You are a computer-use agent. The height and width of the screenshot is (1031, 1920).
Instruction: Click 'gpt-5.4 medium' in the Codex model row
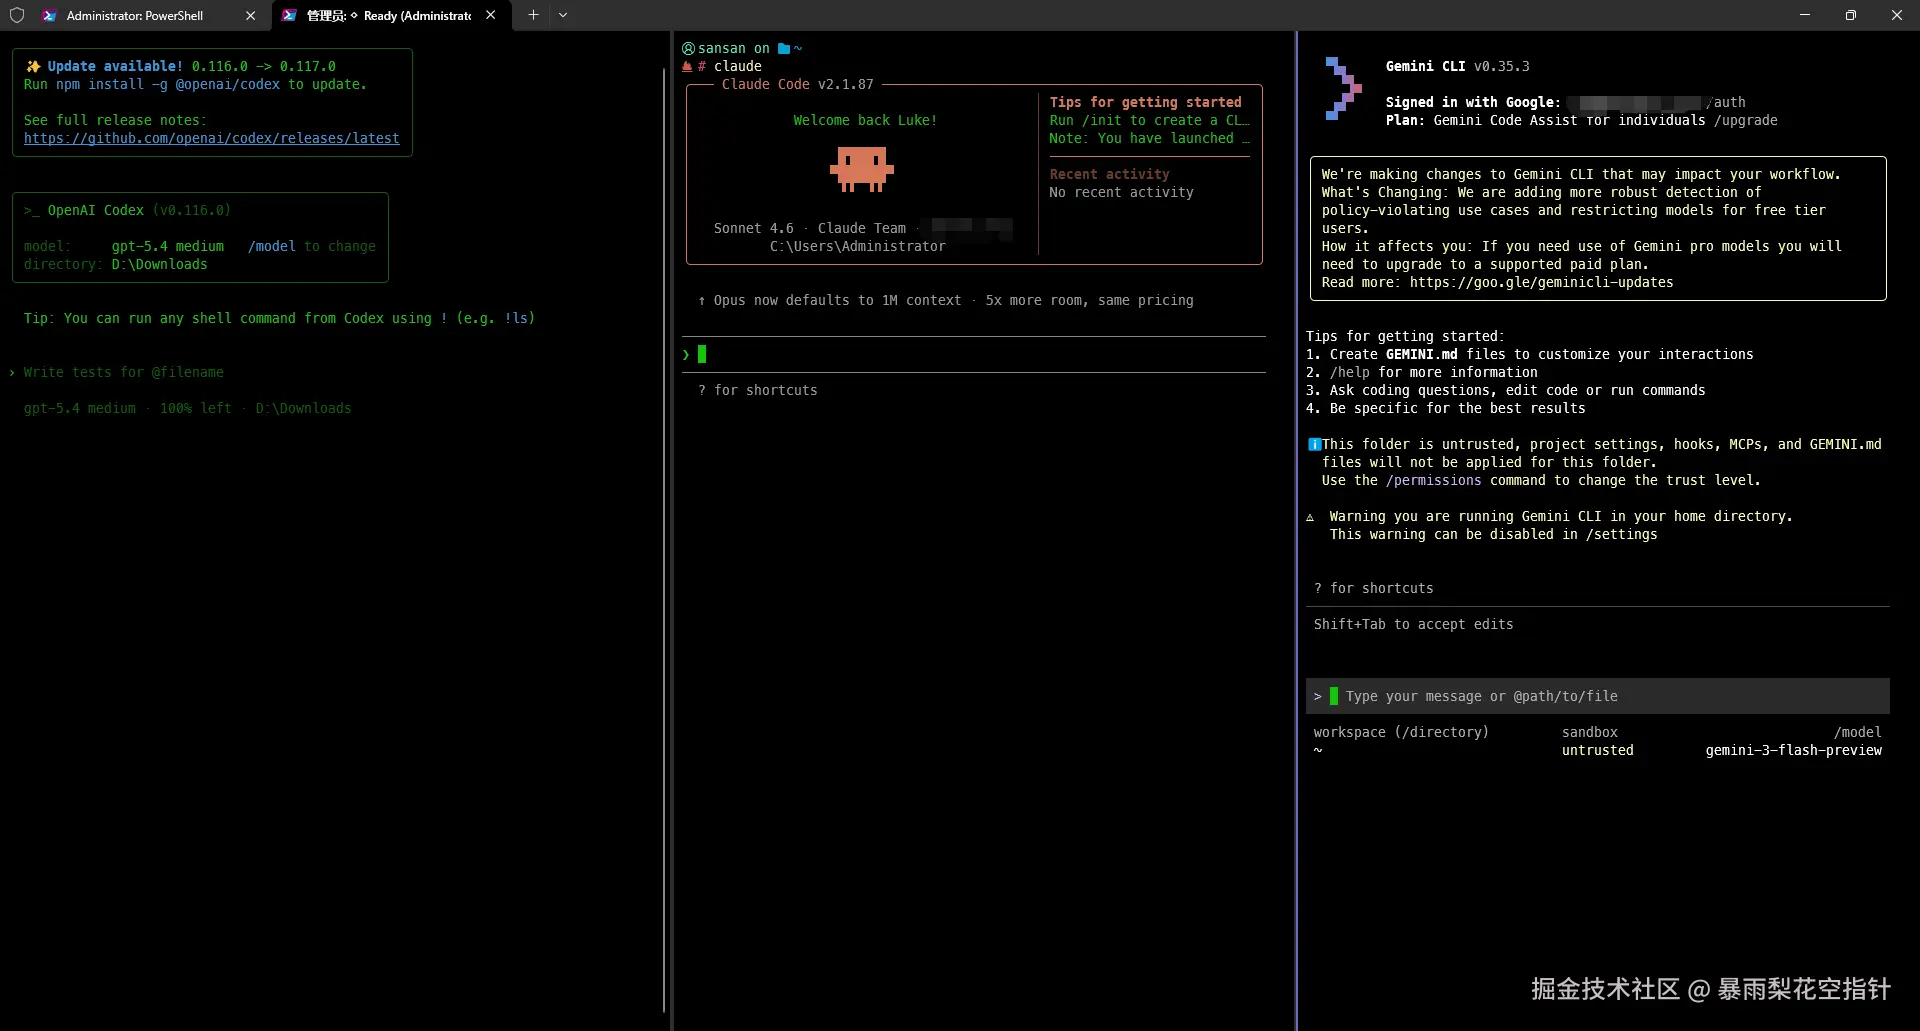[x=168, y=246]
